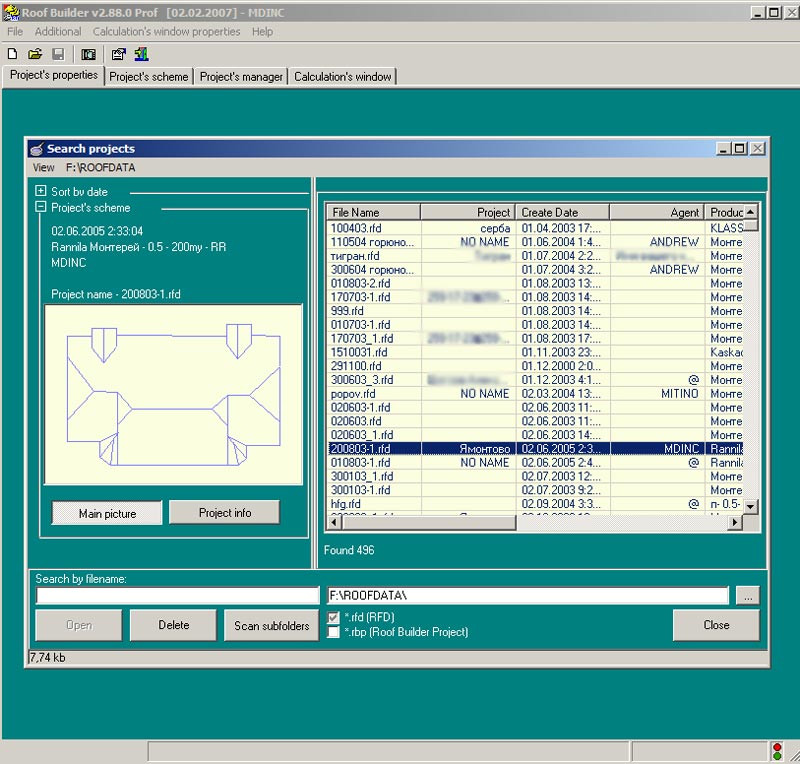This screenshot has width=800, height=764.
Task: Click the Project info button
Action: [x=224, y=513]
